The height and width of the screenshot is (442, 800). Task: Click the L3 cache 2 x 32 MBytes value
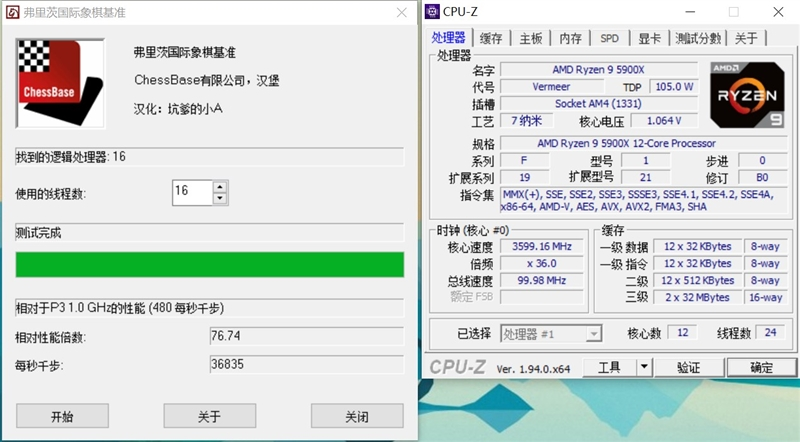(x=697, y=298)
